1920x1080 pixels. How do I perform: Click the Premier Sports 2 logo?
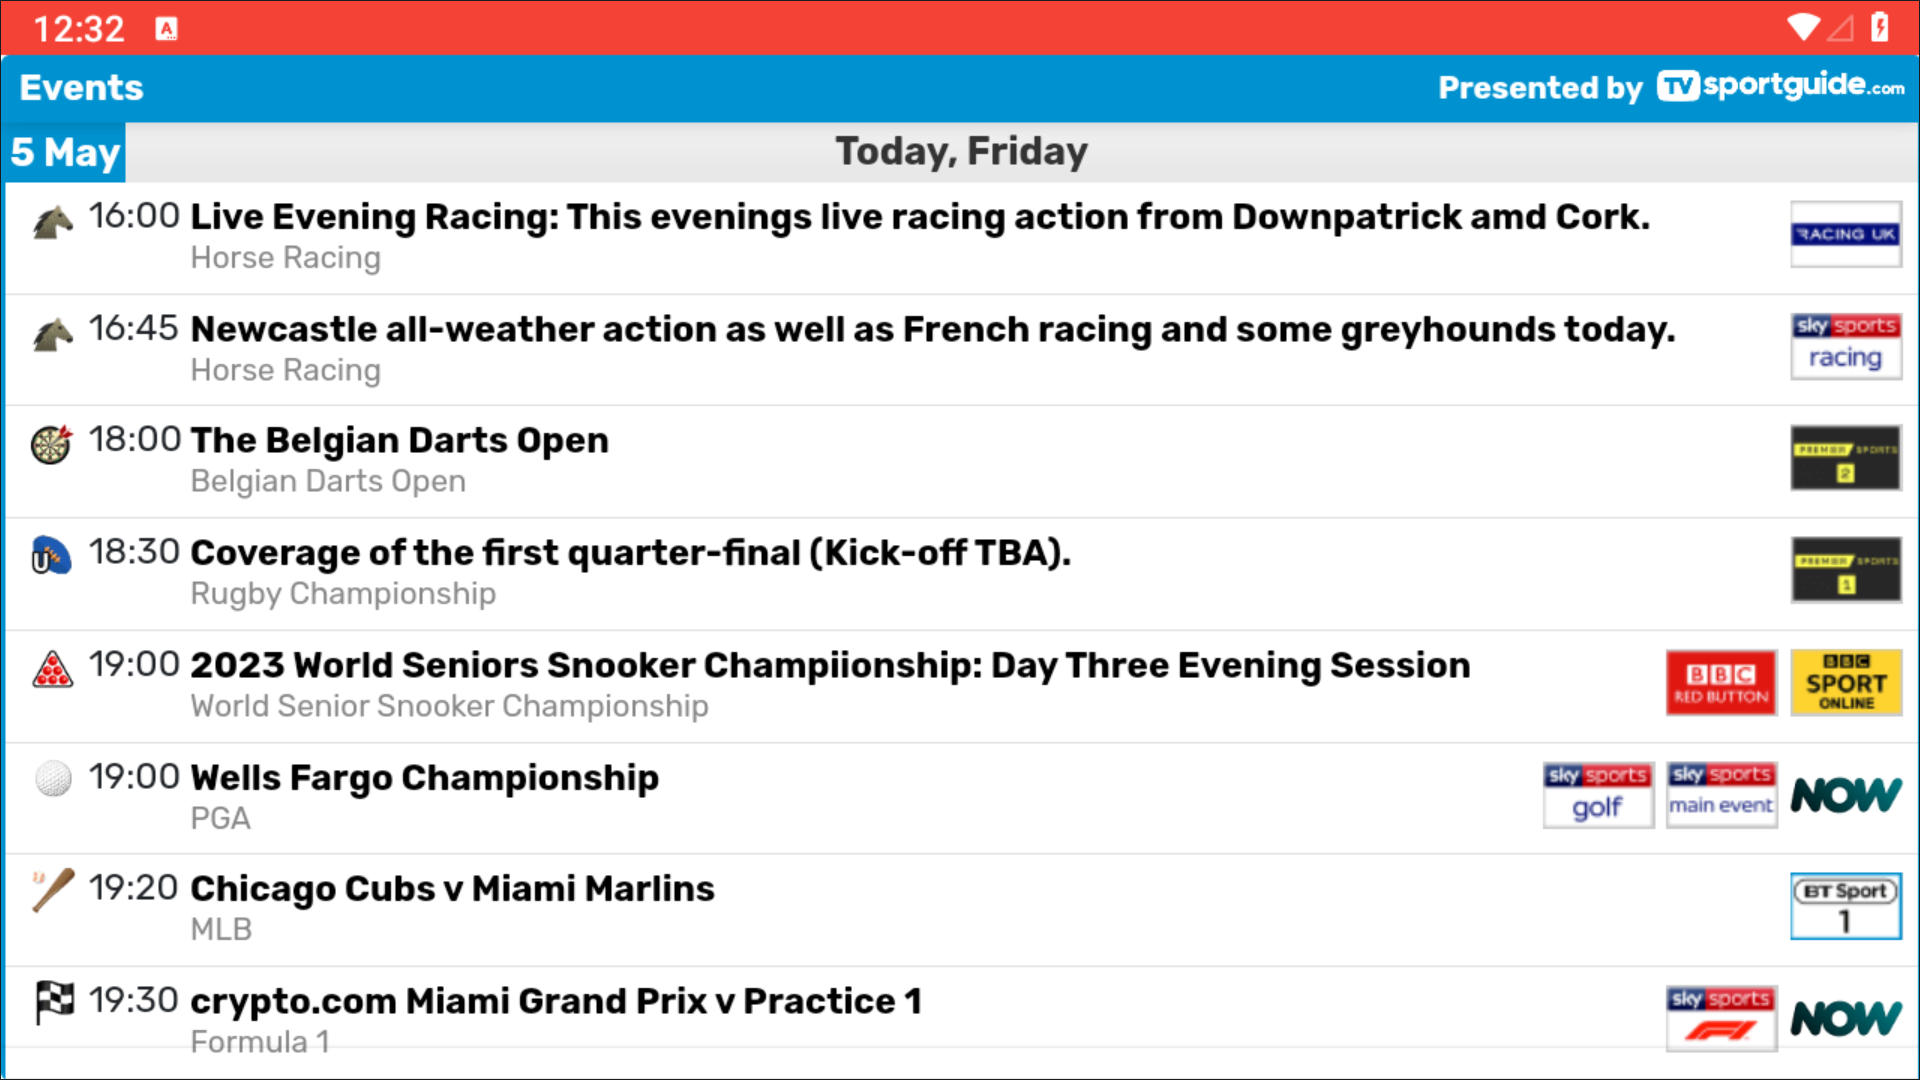tap(1845, 459)
